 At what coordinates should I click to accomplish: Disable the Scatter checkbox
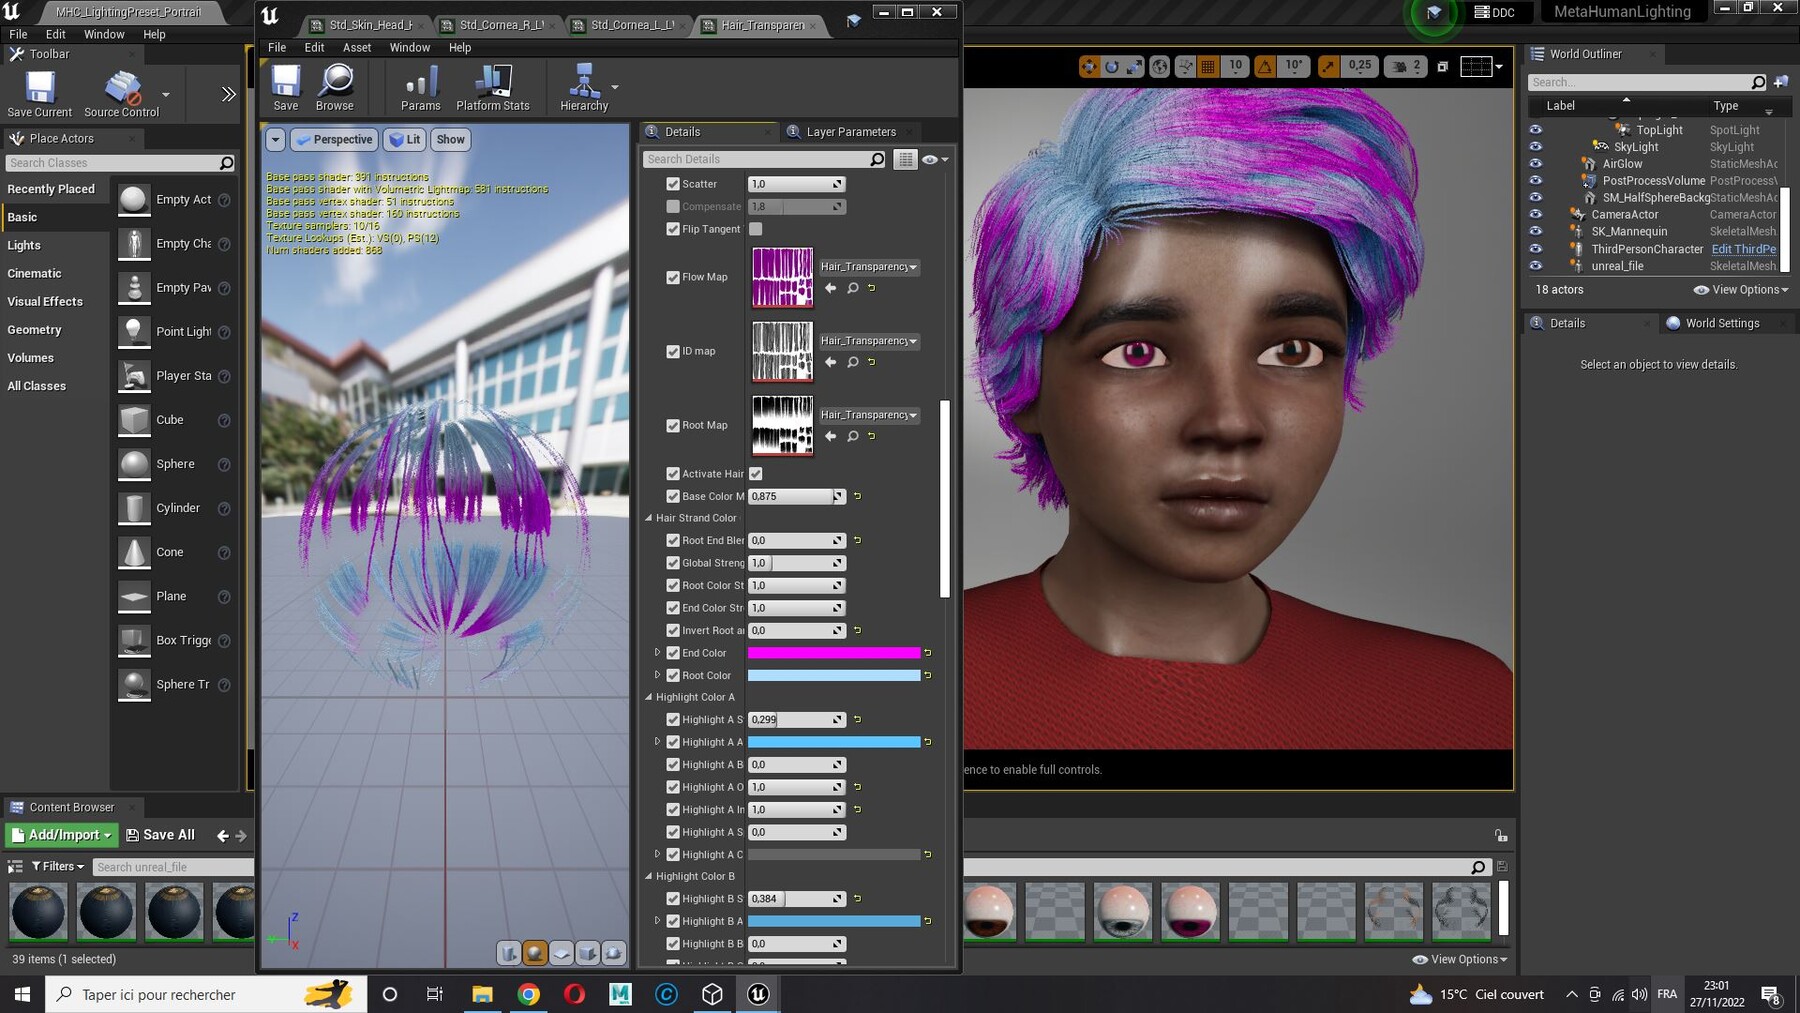coord(673,184)
